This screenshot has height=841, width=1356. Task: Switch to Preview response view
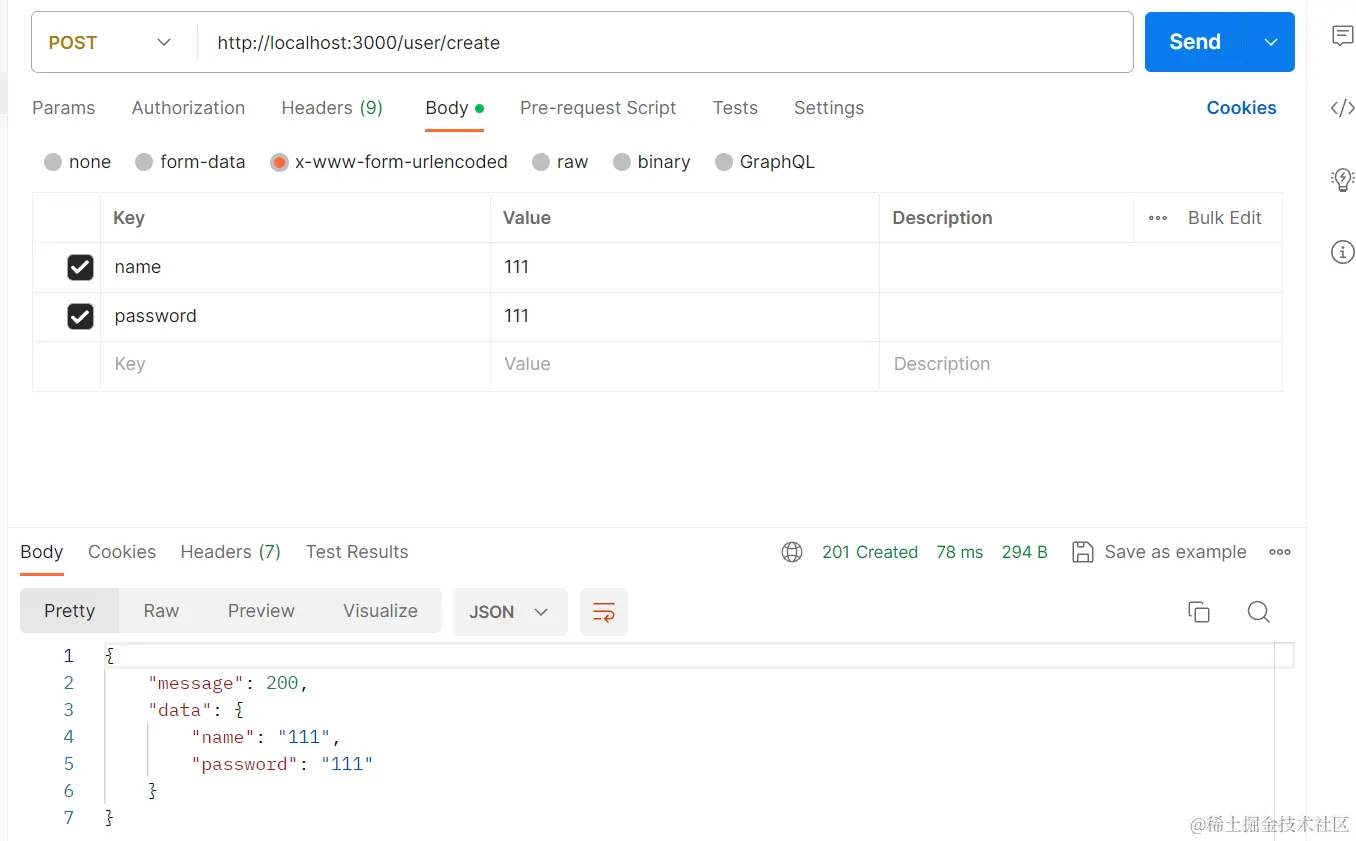[261, 611]
